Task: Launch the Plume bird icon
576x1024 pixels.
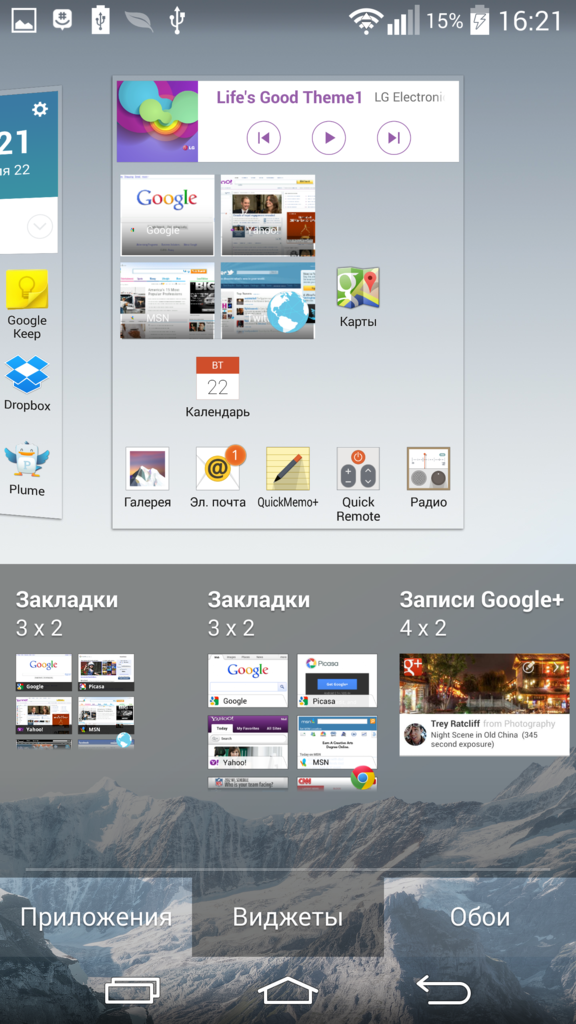Action: click(x=27, y=460)
